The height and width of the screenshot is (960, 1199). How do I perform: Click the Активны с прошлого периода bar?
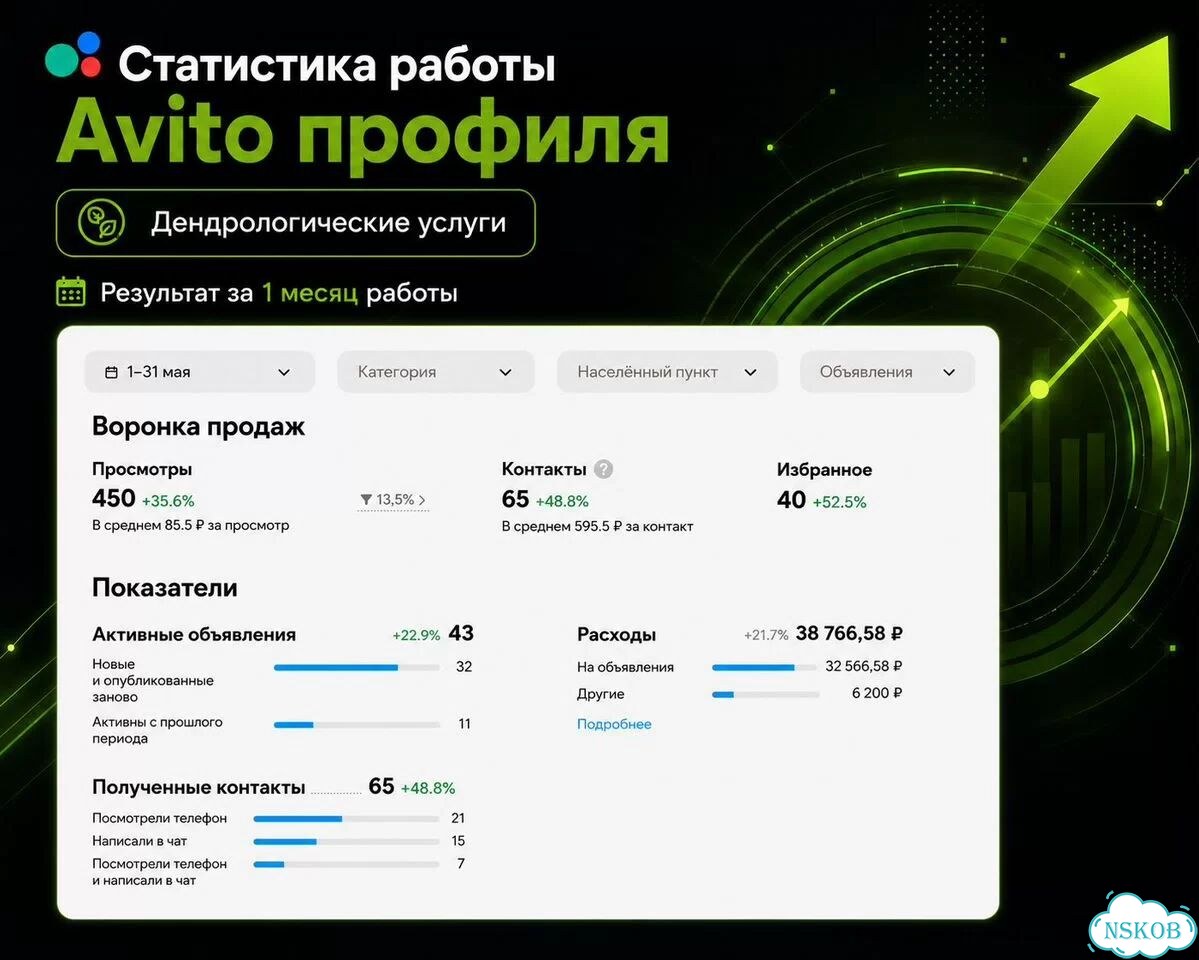356,724
